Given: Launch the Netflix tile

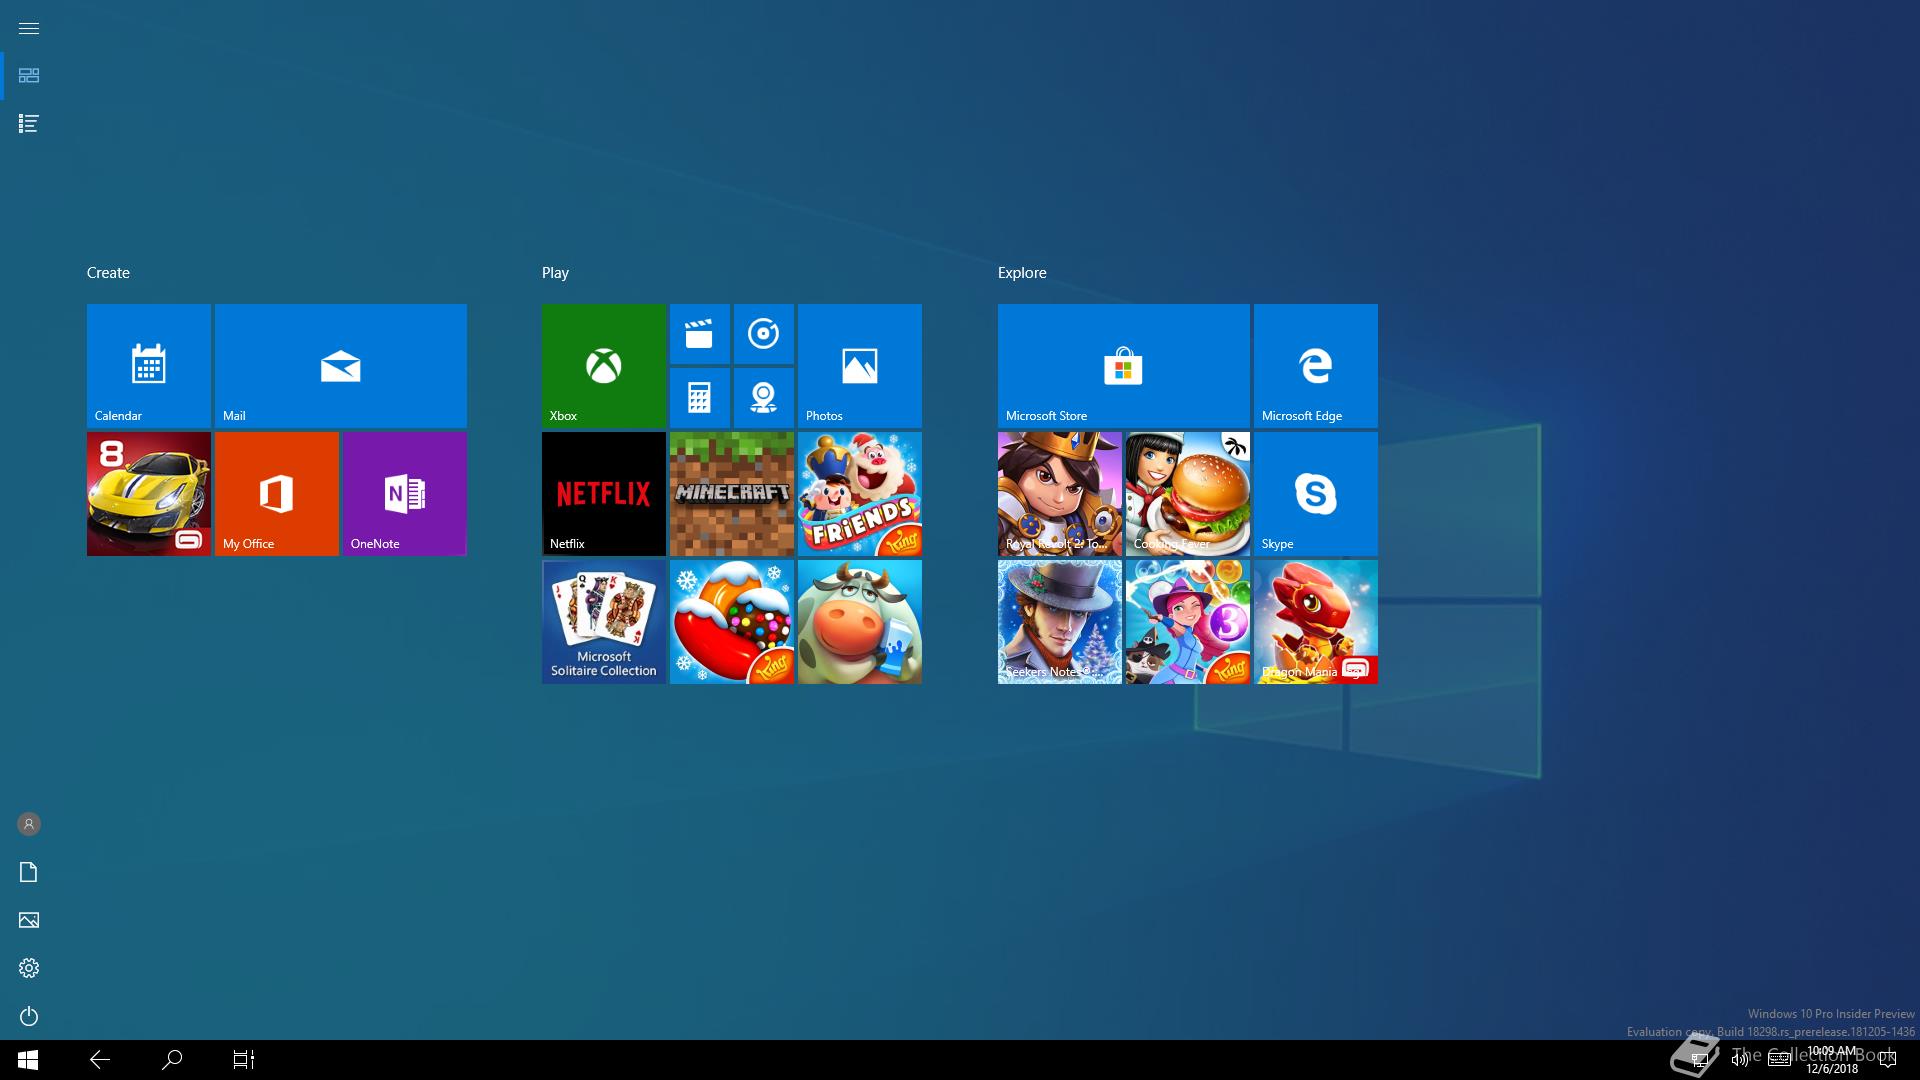Looking at the screenshot, I should pyautogui.click(x=604, y=494).
